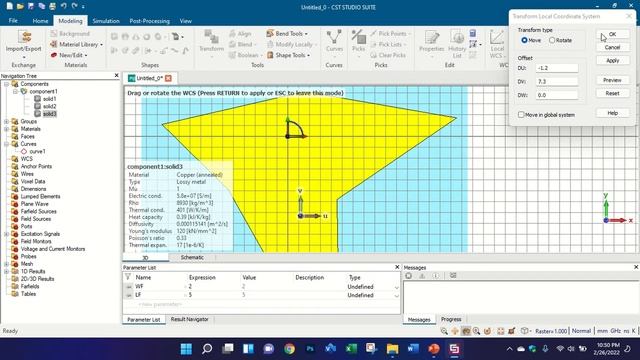Click the Undo arrow icon
Image resolution: width=640 pixels, height=360 pixels.
coord(64,6)
